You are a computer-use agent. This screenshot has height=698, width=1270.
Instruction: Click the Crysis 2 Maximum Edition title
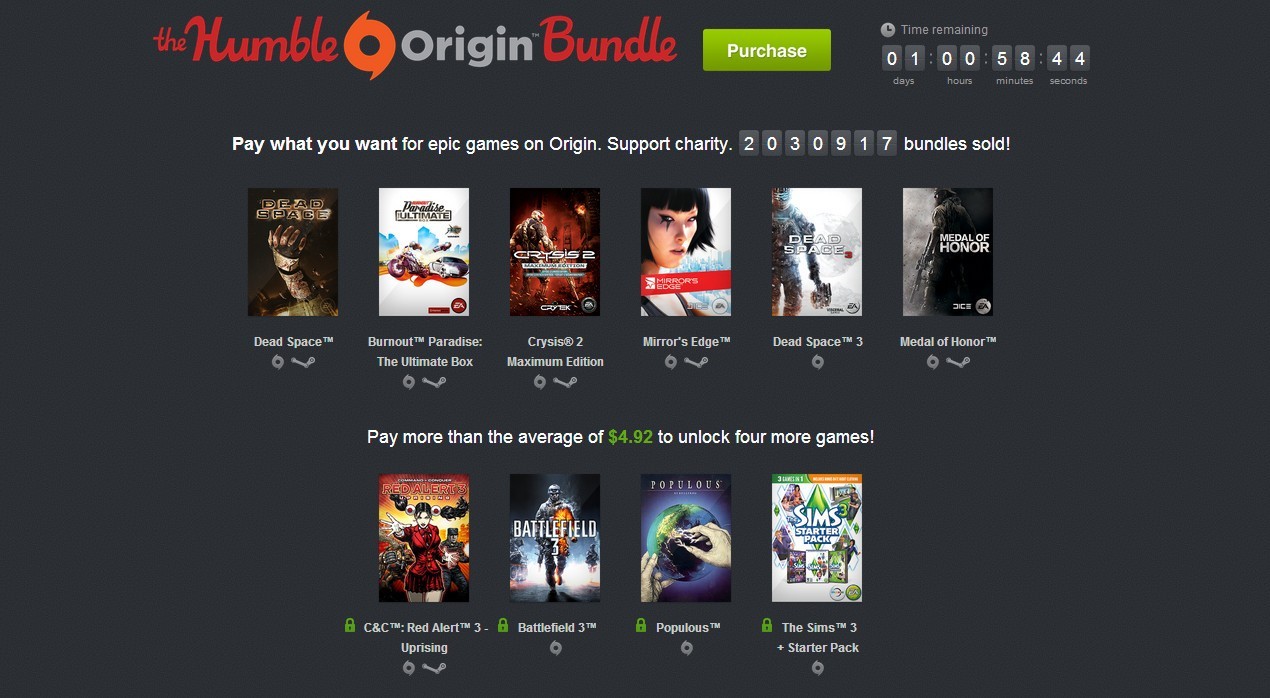(x=555, y=352)
